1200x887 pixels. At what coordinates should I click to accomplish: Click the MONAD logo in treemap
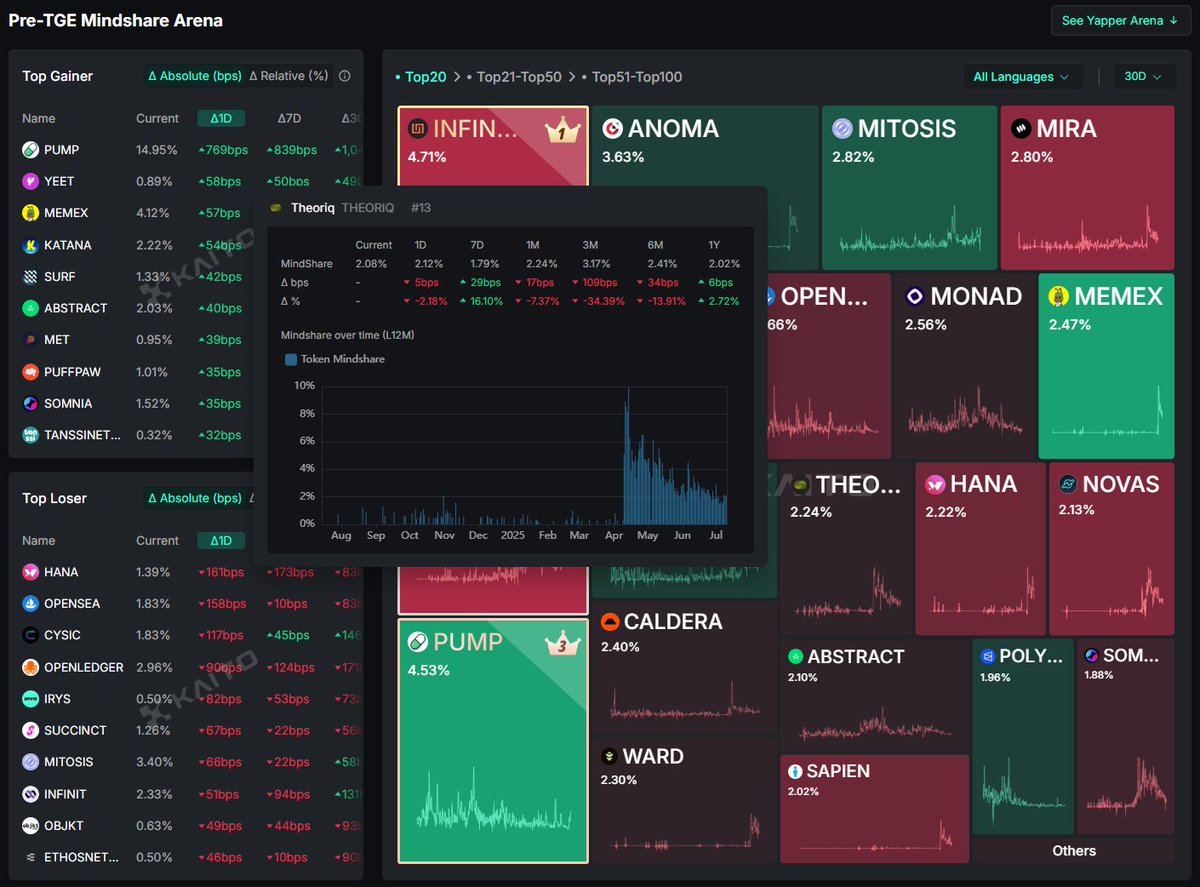click(914, 296)
